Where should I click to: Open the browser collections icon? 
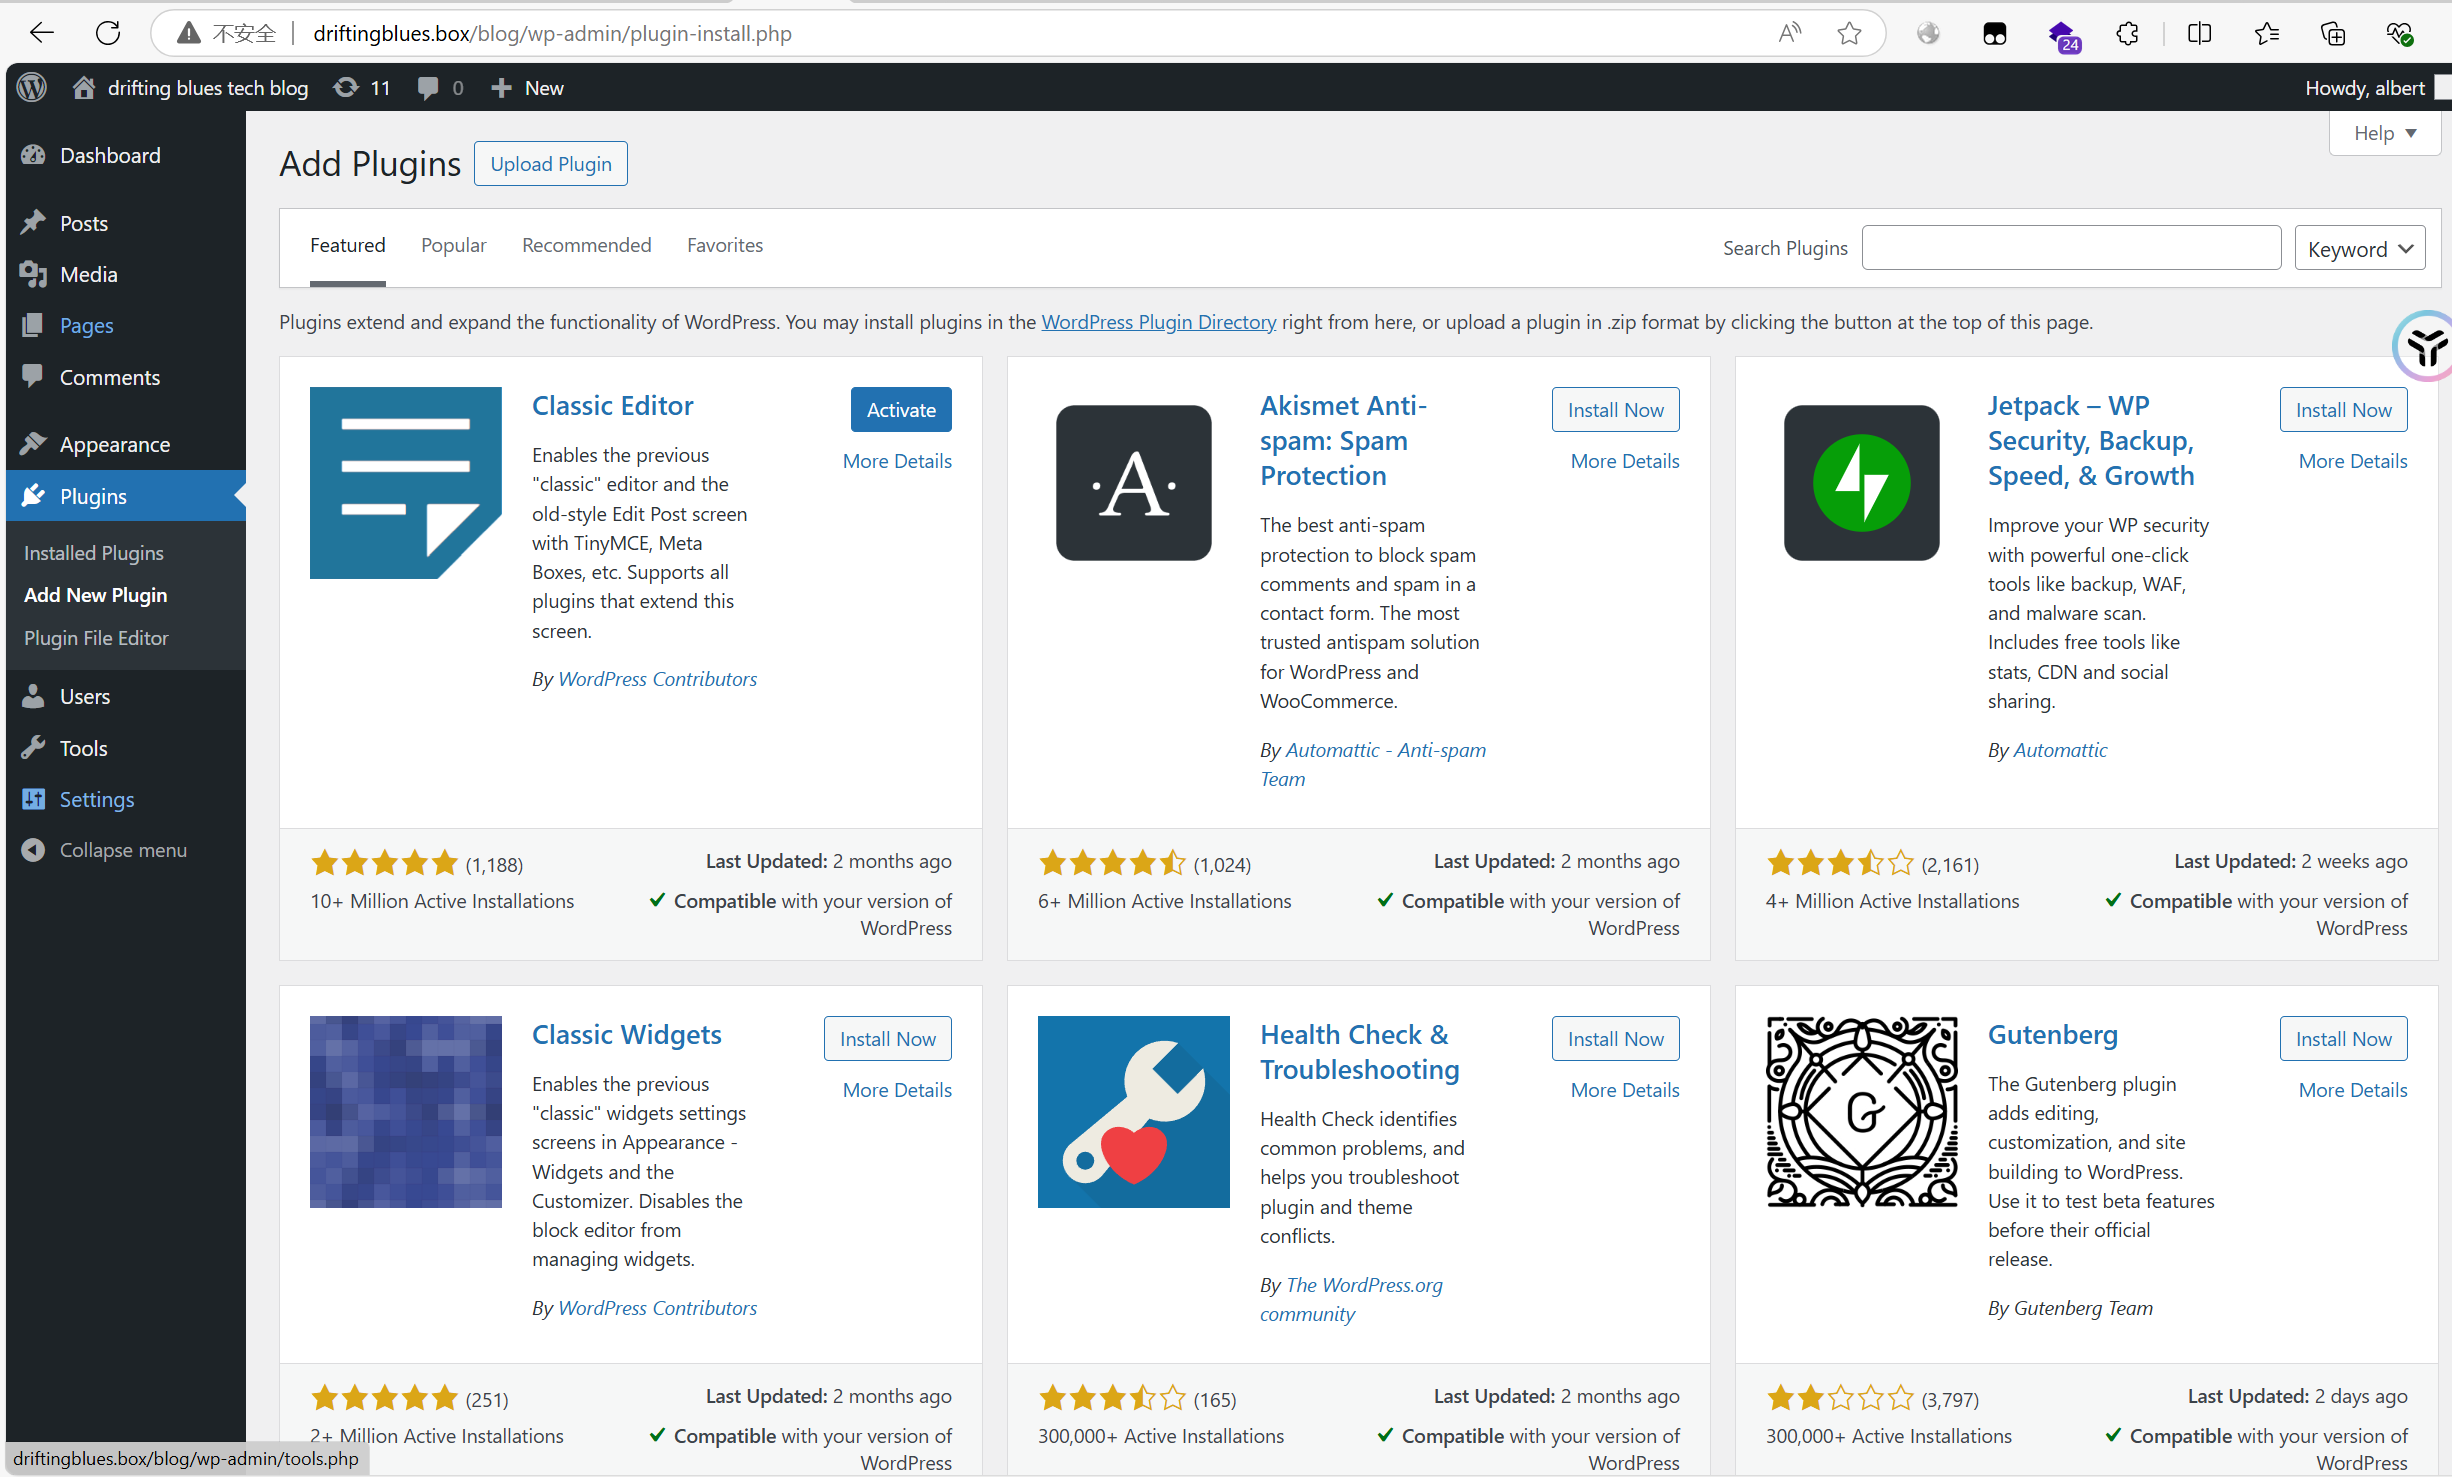(2333, 33)
